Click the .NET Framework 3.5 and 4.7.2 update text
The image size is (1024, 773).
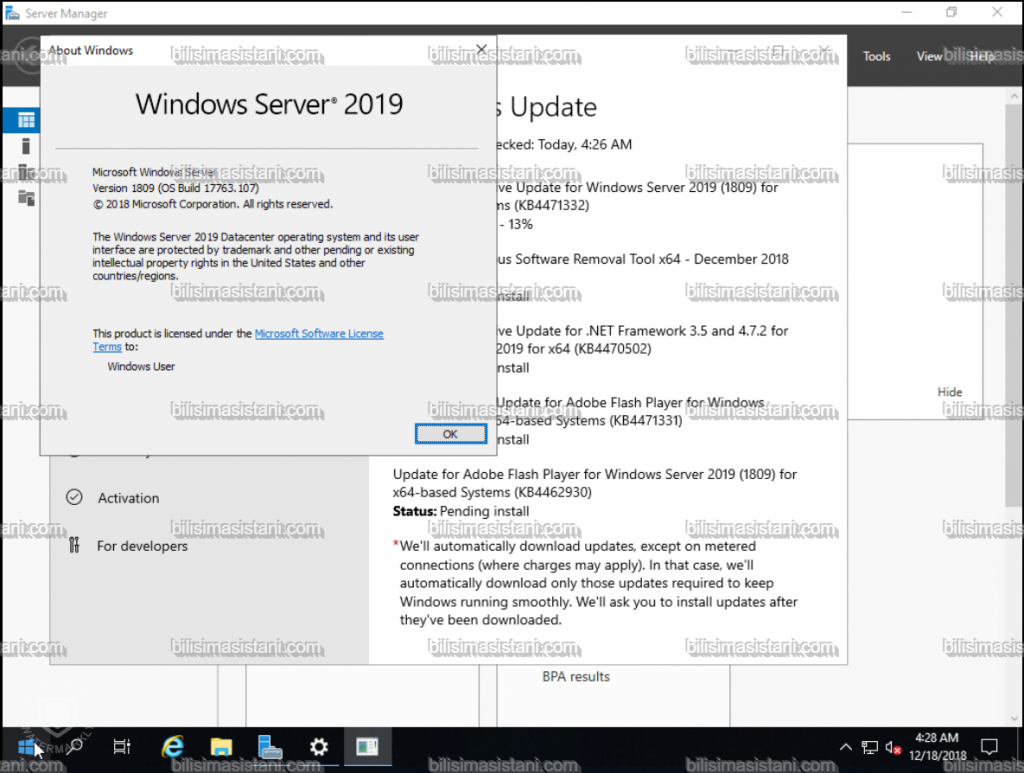click(642, 339)
